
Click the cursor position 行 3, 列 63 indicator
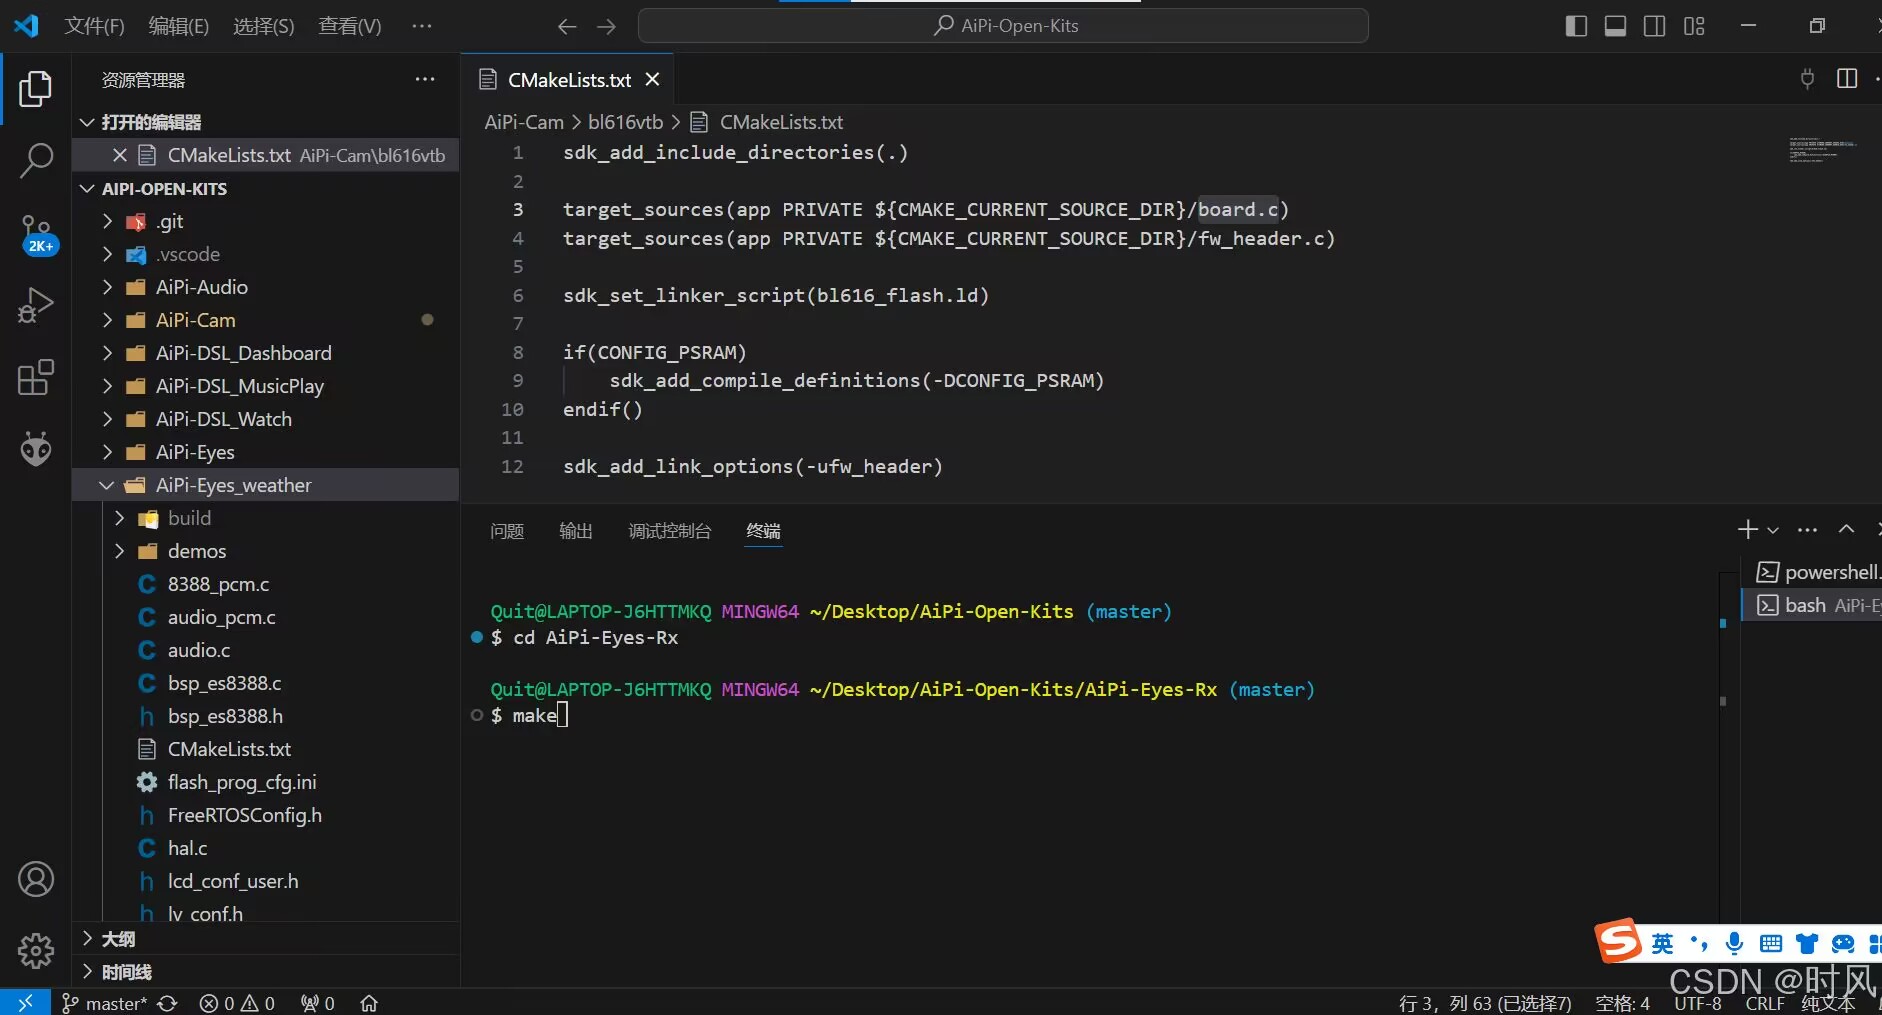1485,1003
